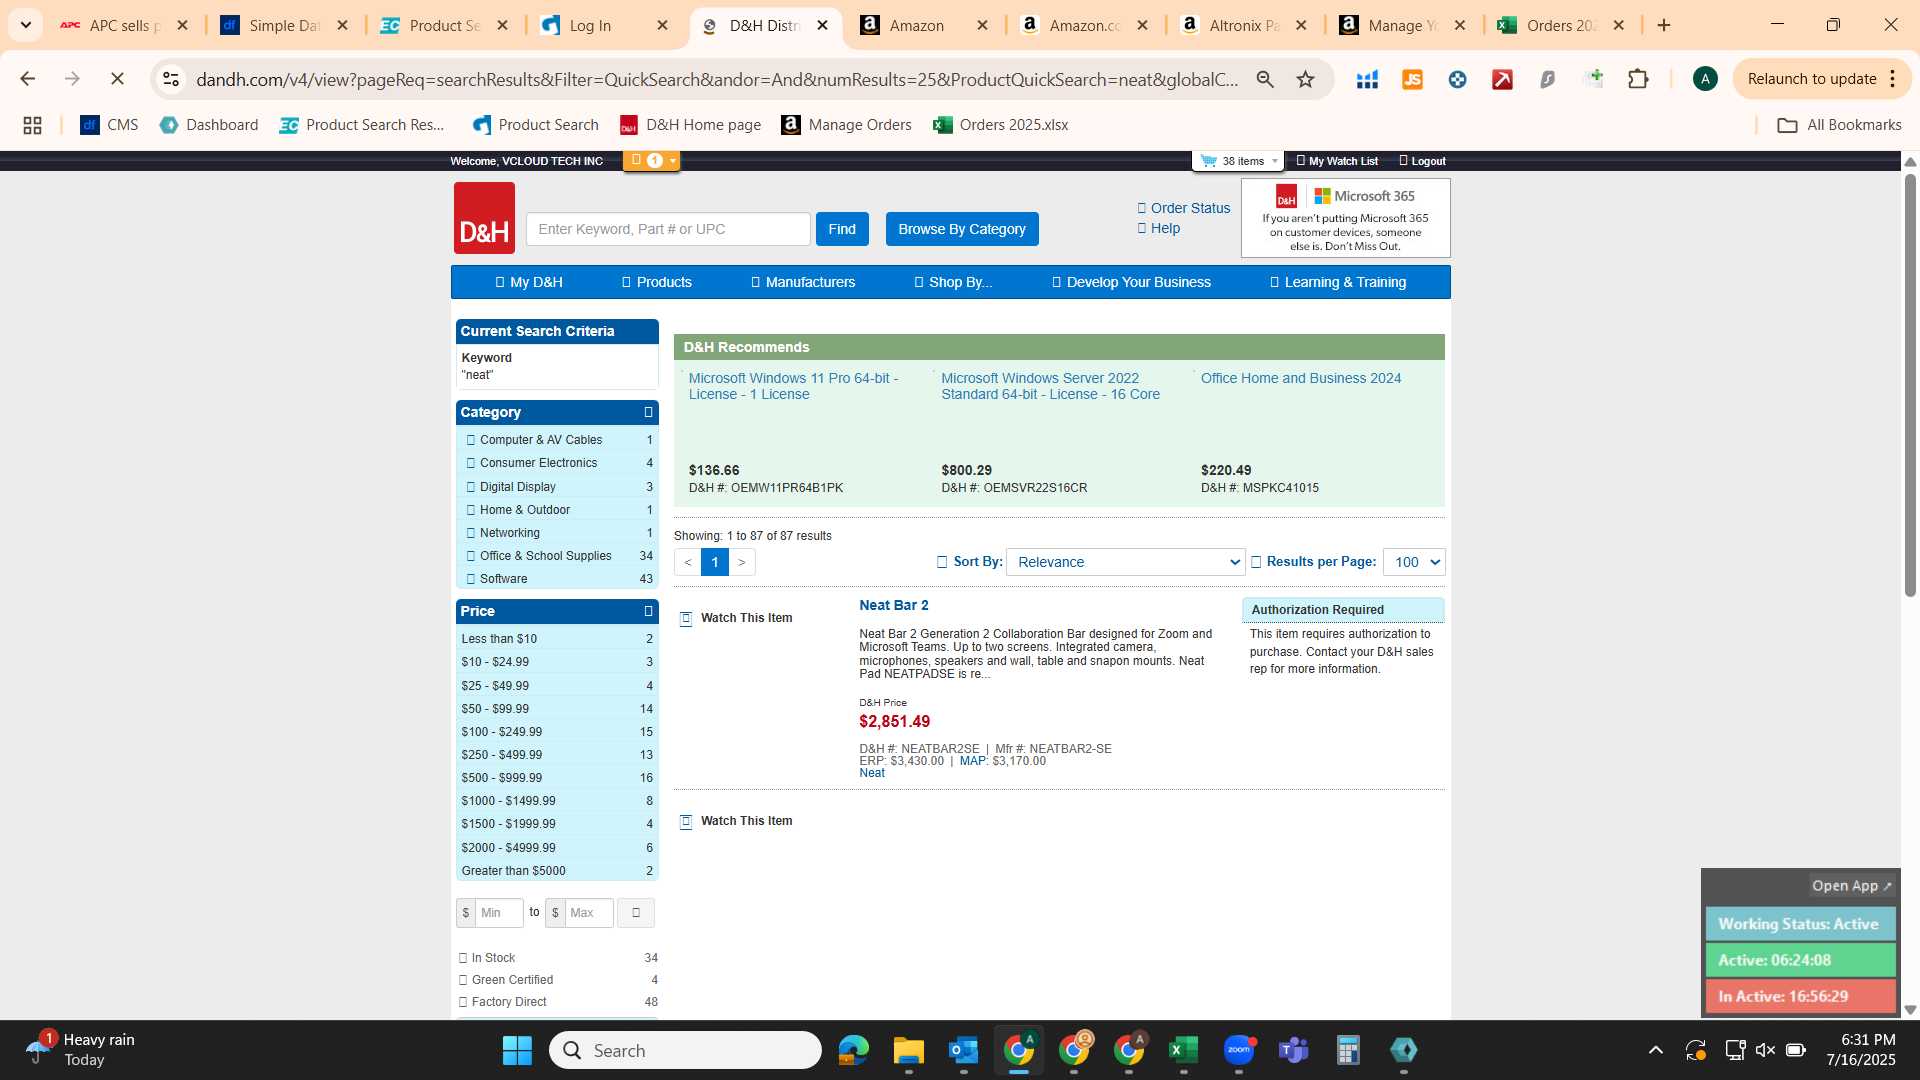Open the Products menu

click(656, 282)
